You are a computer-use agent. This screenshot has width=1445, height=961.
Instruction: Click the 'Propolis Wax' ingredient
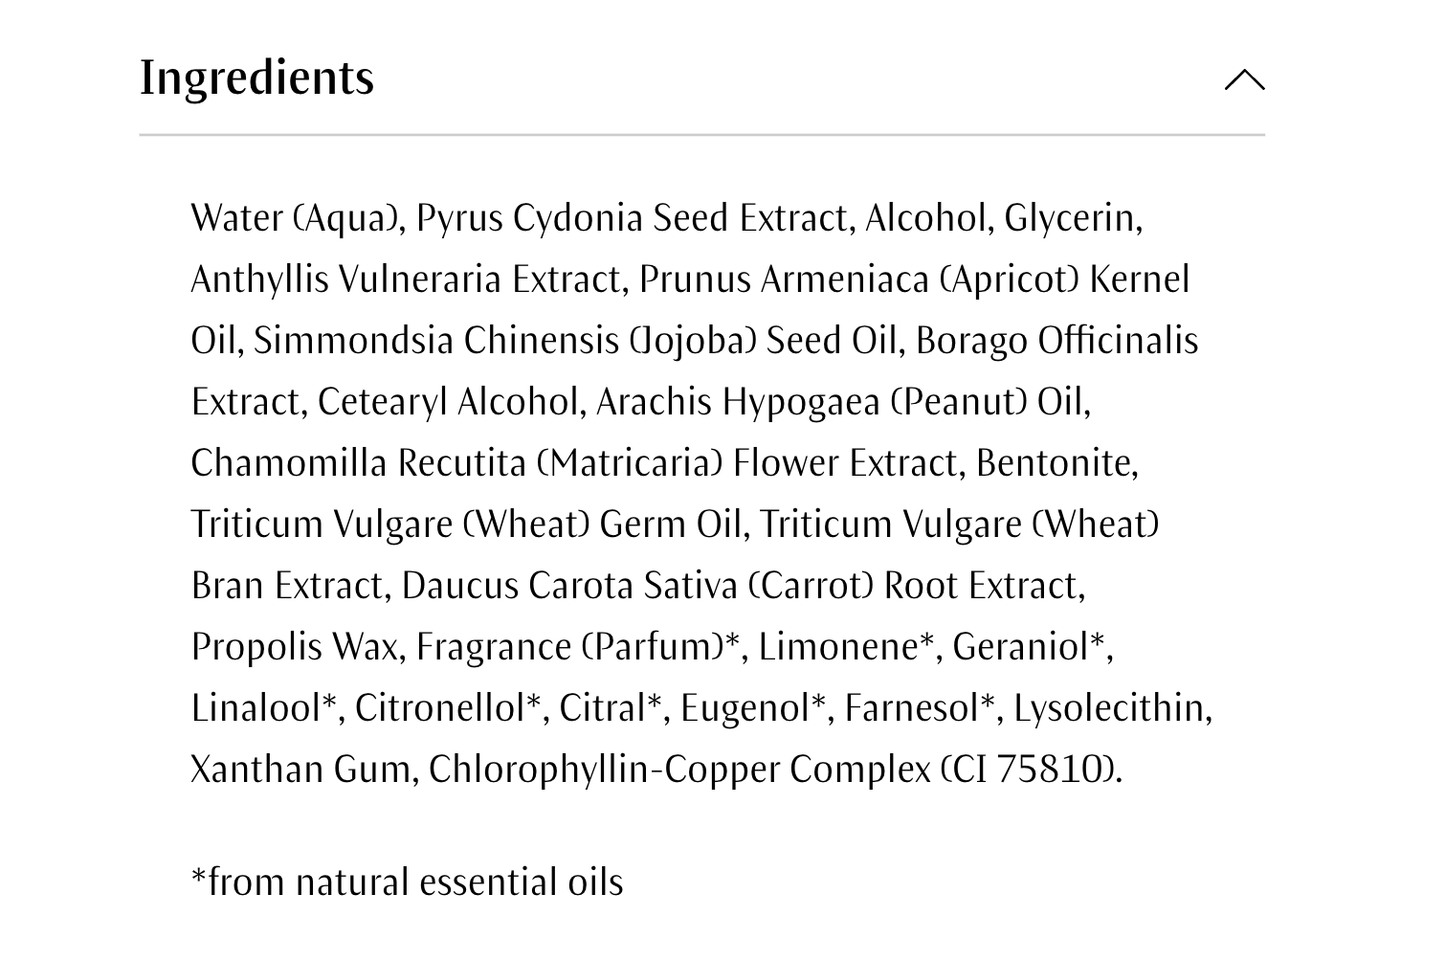coord(297,647)
